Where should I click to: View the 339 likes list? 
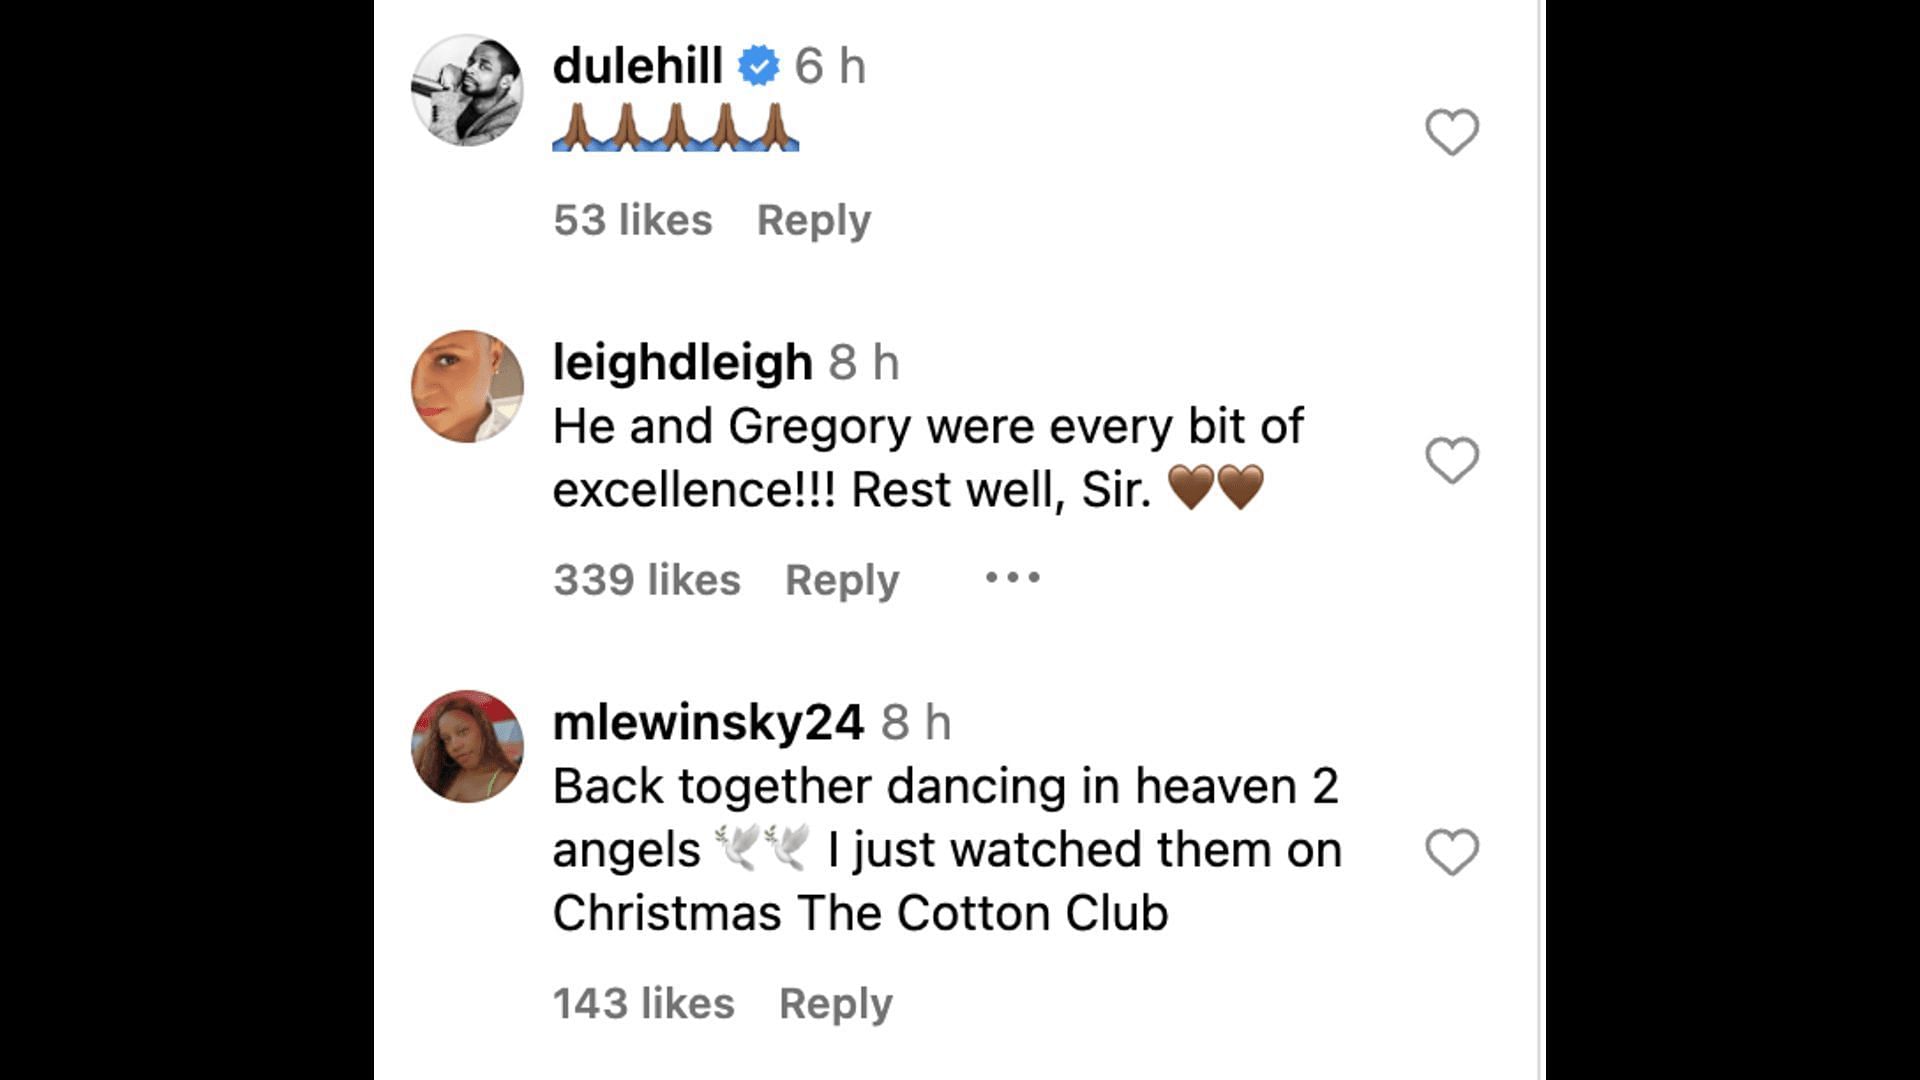647,580
